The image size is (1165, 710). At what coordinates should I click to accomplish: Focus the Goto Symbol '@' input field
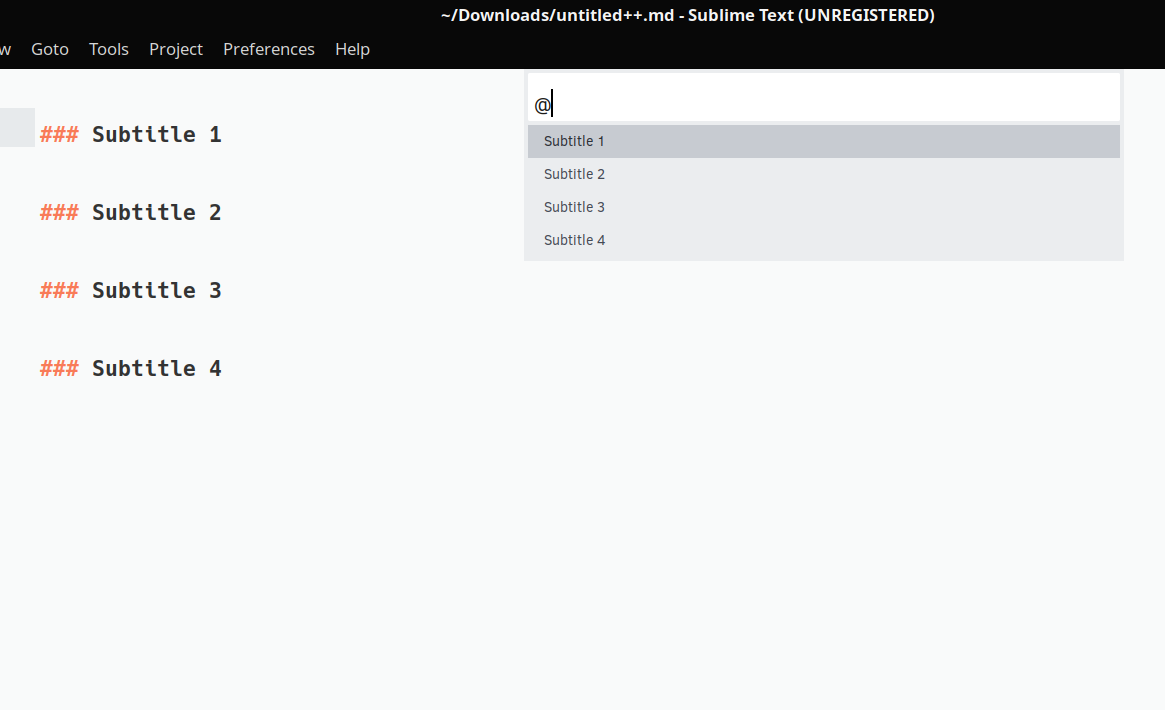tap(823, 104)
